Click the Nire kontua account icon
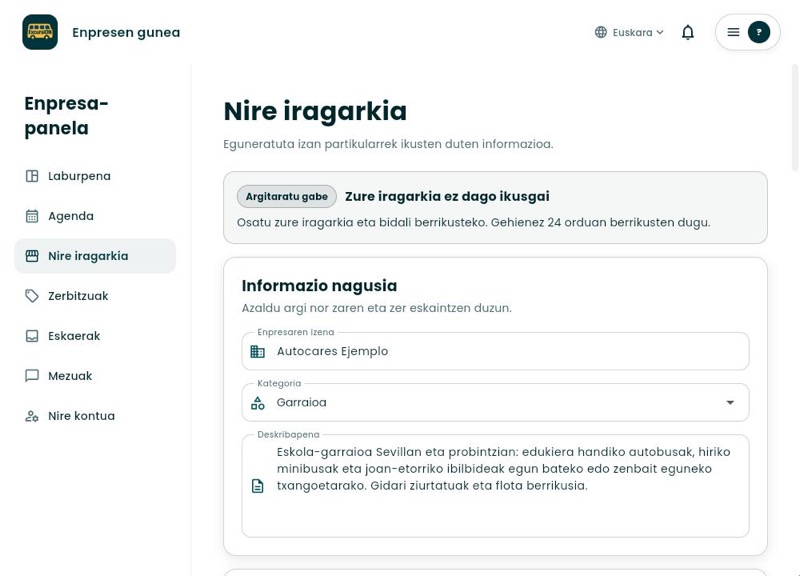This screenshot has height=576, width=800. pyautogui.click(x=32, y=416)
